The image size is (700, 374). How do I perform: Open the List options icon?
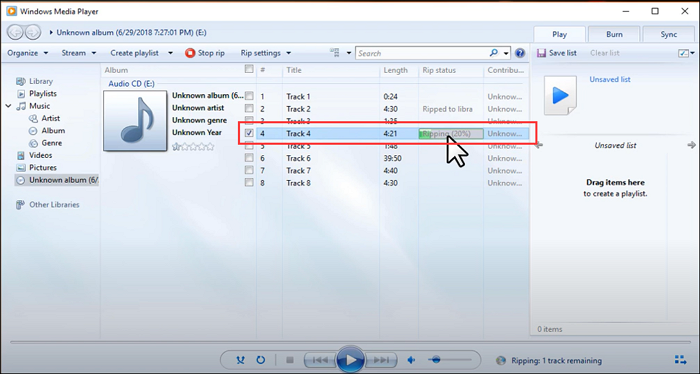683,53
